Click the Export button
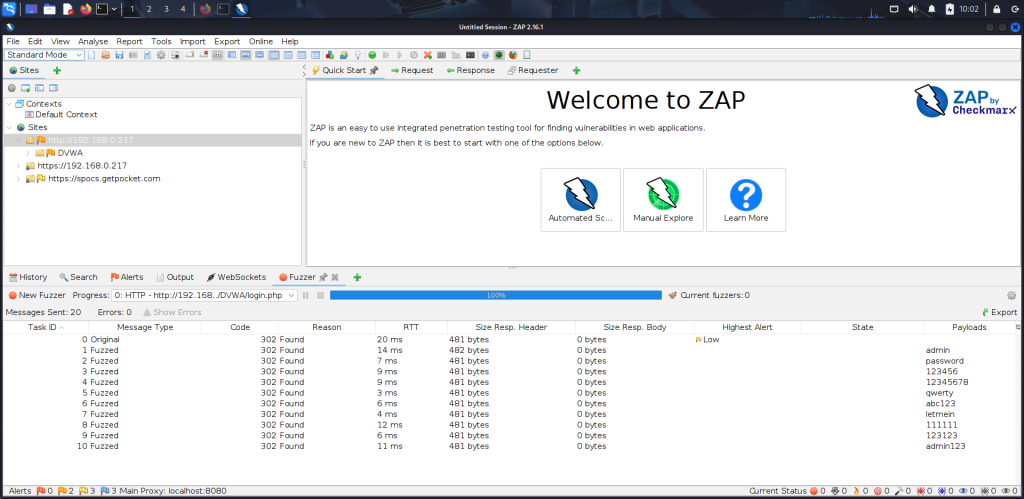Screen dimensions: 1024x499 [999, 312]
